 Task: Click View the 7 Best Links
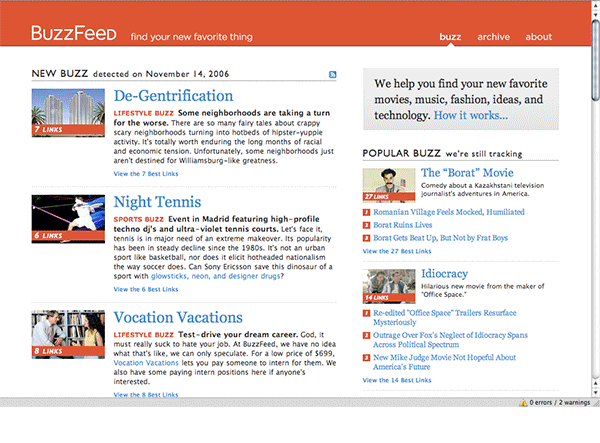pyautogui.click(x=146, y=174)
